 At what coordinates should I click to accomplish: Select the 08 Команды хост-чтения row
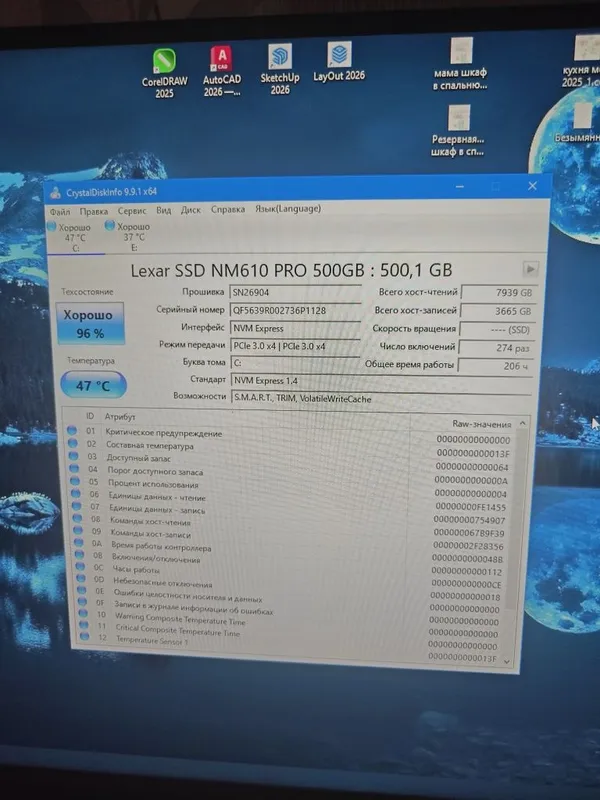click(291, 524)
